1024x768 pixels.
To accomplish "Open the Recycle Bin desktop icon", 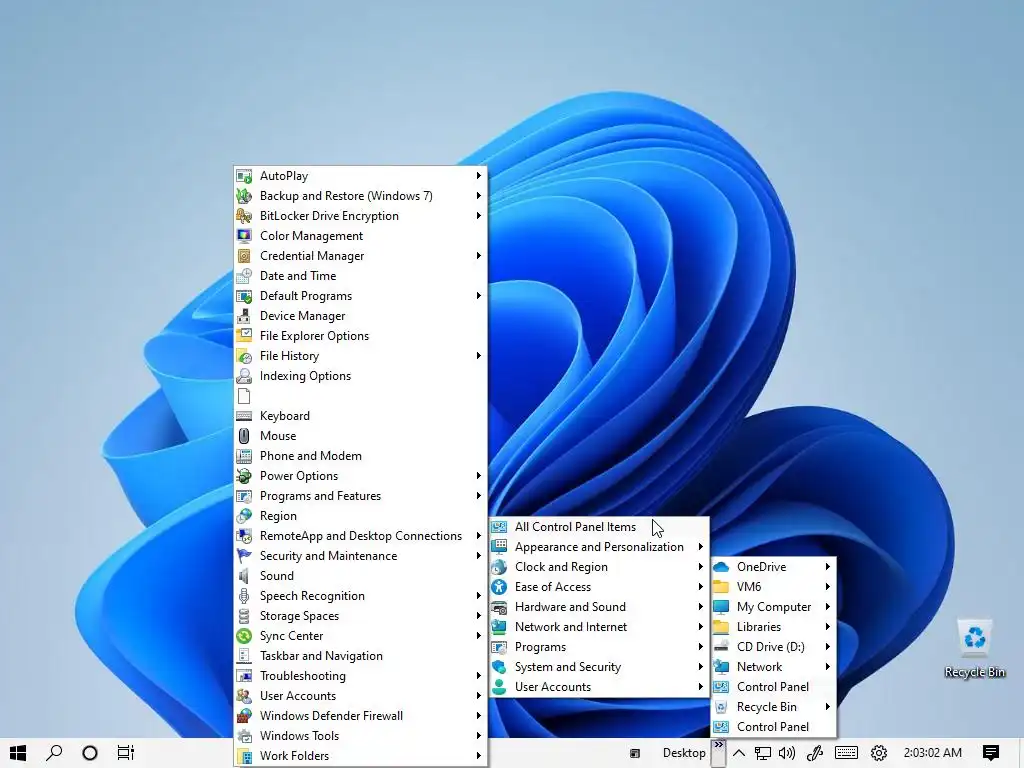I will [974, 648].
